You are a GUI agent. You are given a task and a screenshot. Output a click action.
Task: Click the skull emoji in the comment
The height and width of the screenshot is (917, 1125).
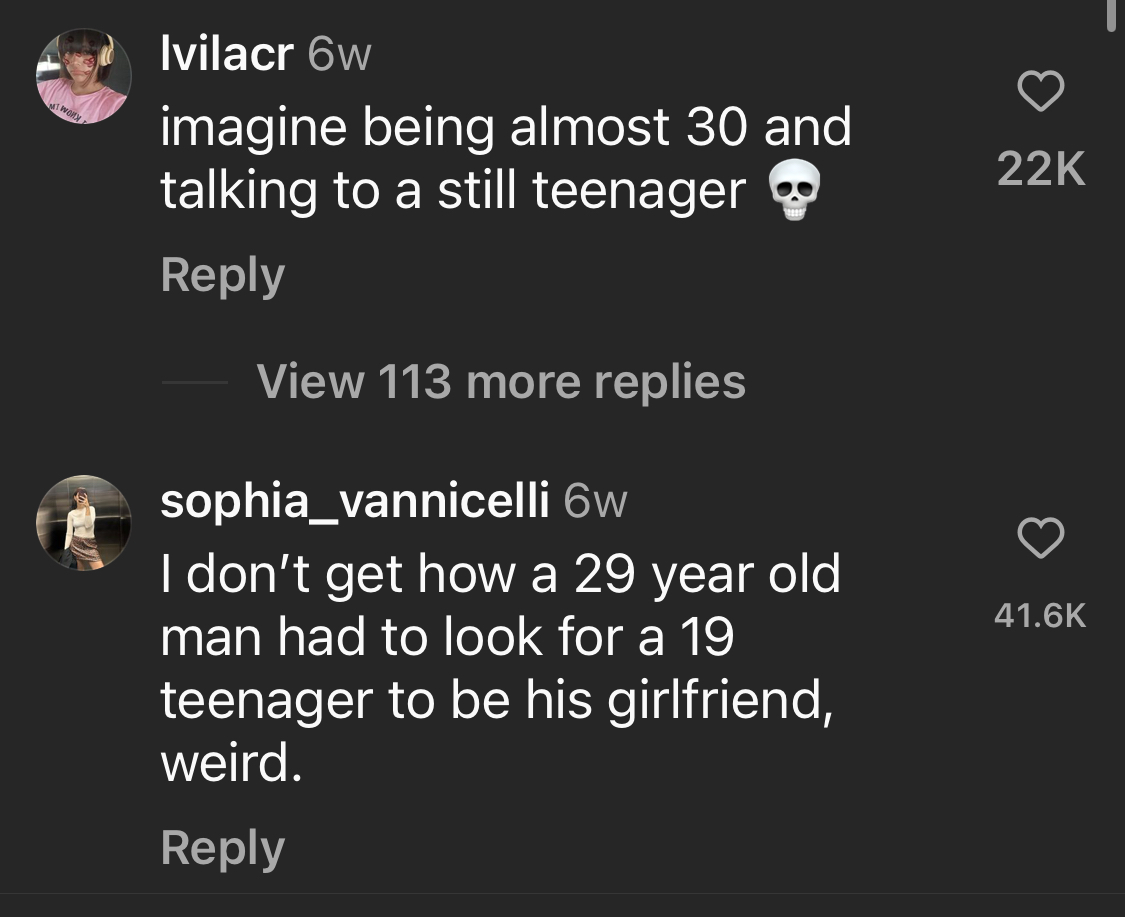pos(794,190)
